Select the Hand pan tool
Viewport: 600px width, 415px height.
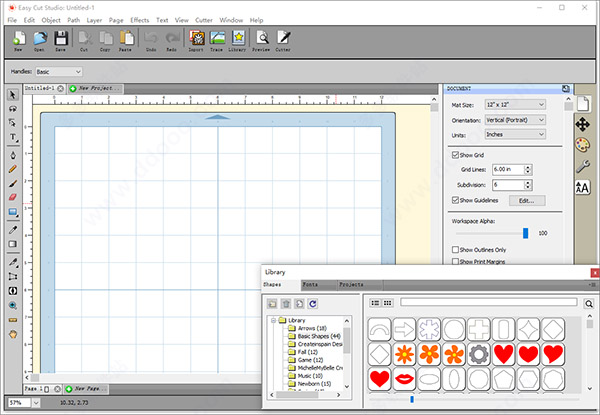pyautogui.click(x=13, y=334)
